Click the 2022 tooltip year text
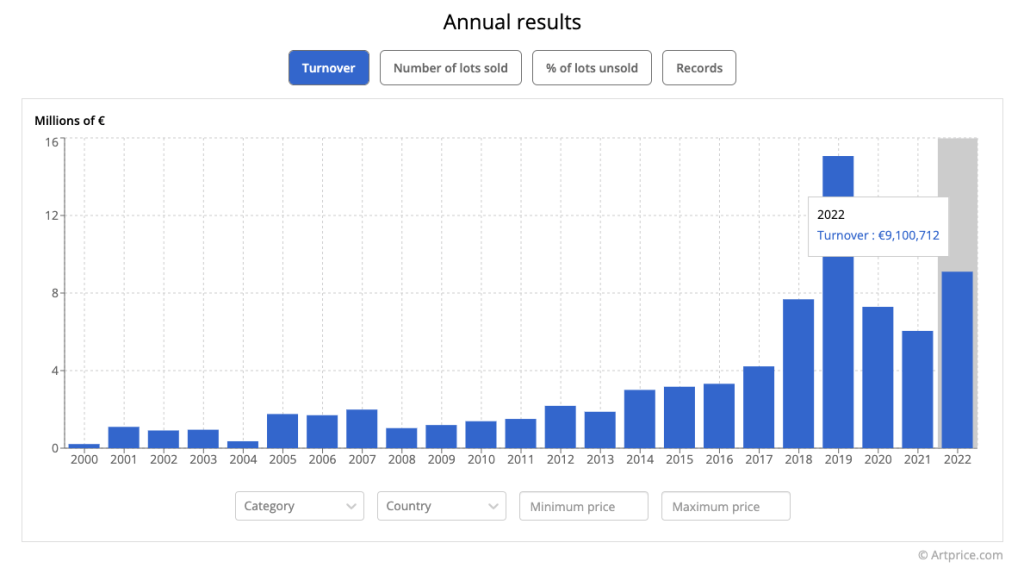Viewport: 1024px width, 574px height. coord(831,215)
